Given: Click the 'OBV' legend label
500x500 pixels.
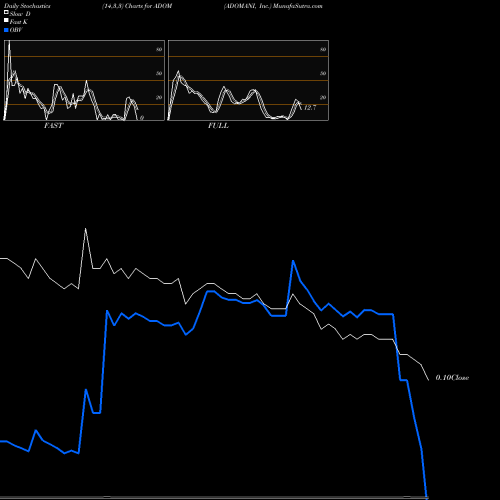Looking at the screenshot, I should coord(16,30).
